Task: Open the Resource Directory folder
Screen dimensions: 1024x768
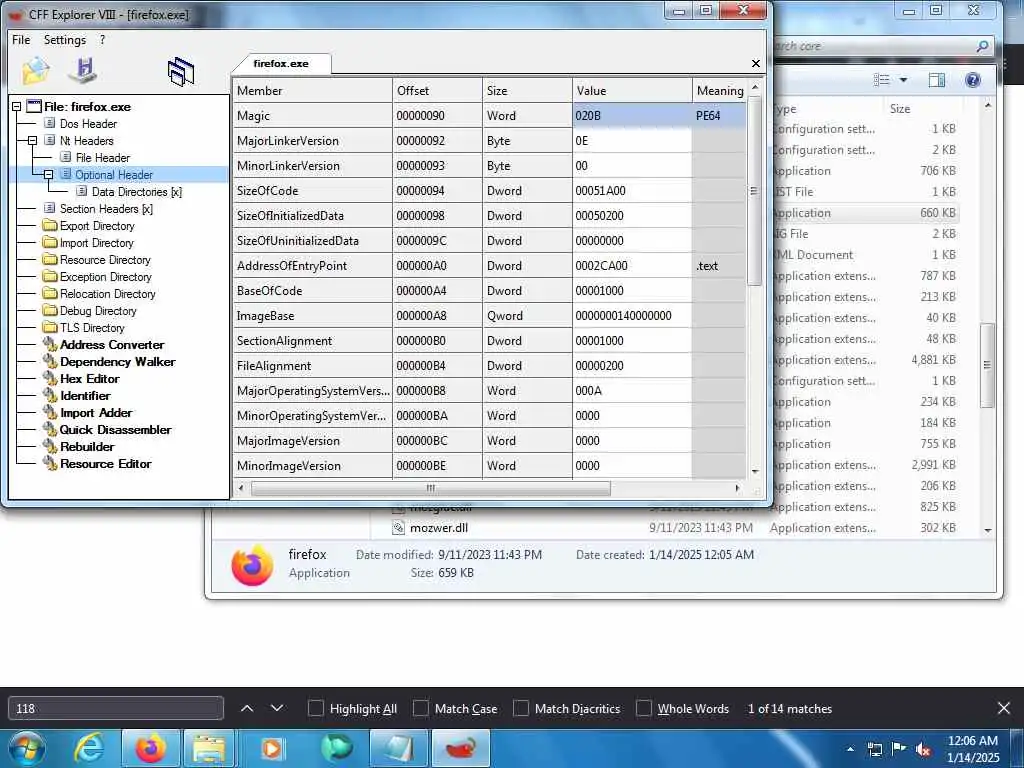Action: pyautogui.click(x=105, y=260)
